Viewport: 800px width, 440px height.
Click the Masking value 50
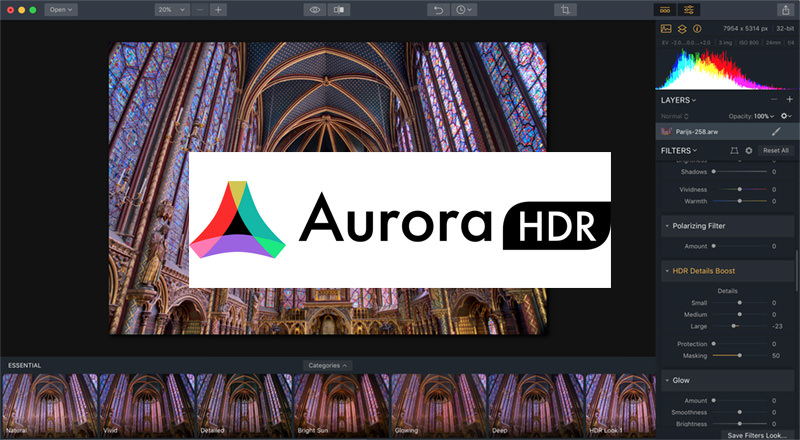click(776, 356)
